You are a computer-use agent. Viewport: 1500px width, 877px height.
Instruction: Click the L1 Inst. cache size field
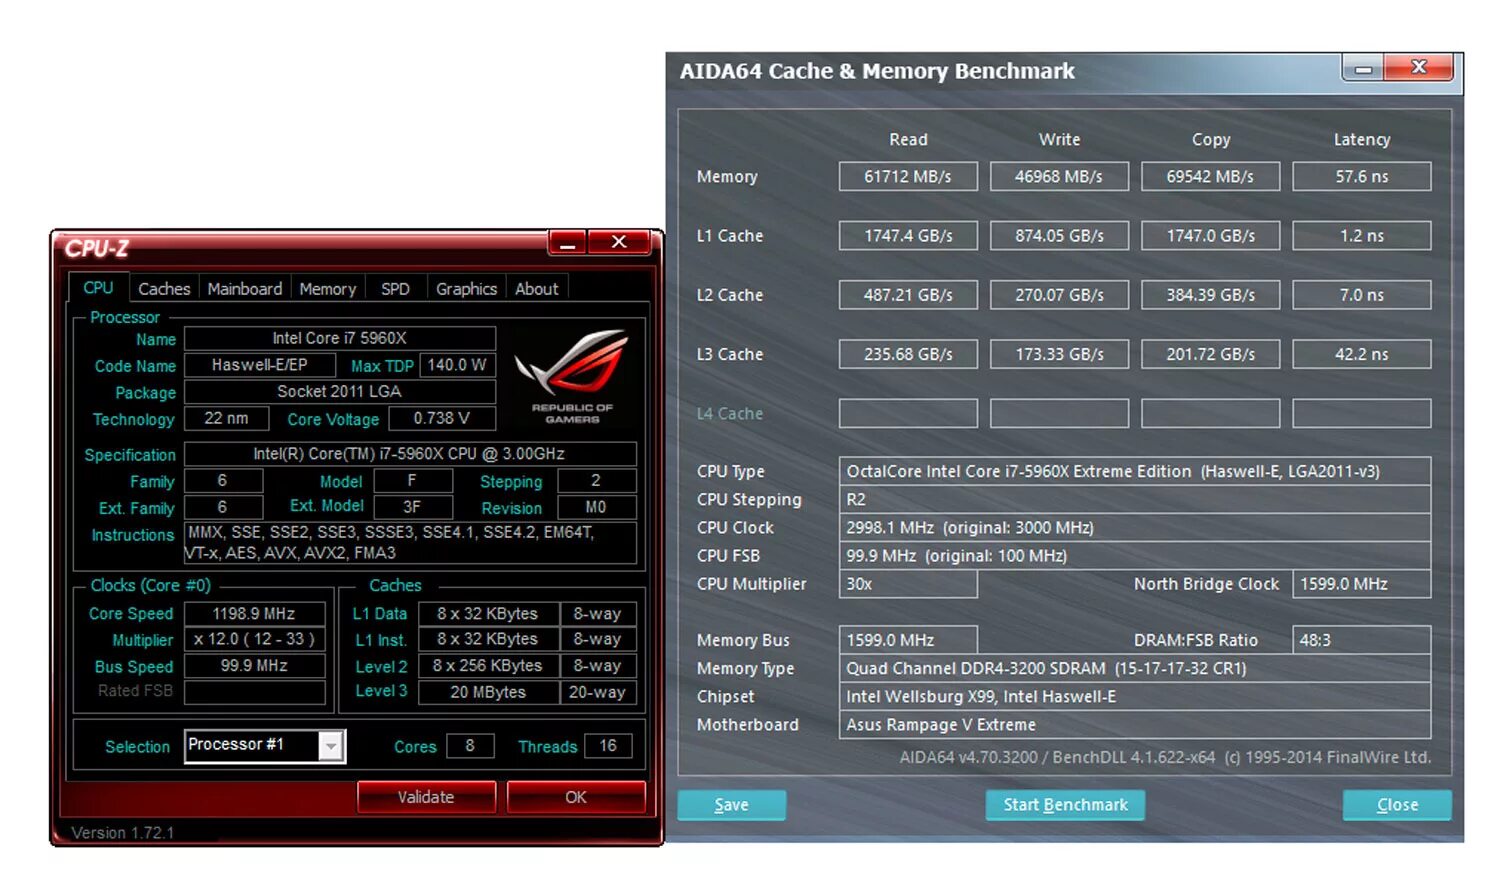[x=488, y=640]
